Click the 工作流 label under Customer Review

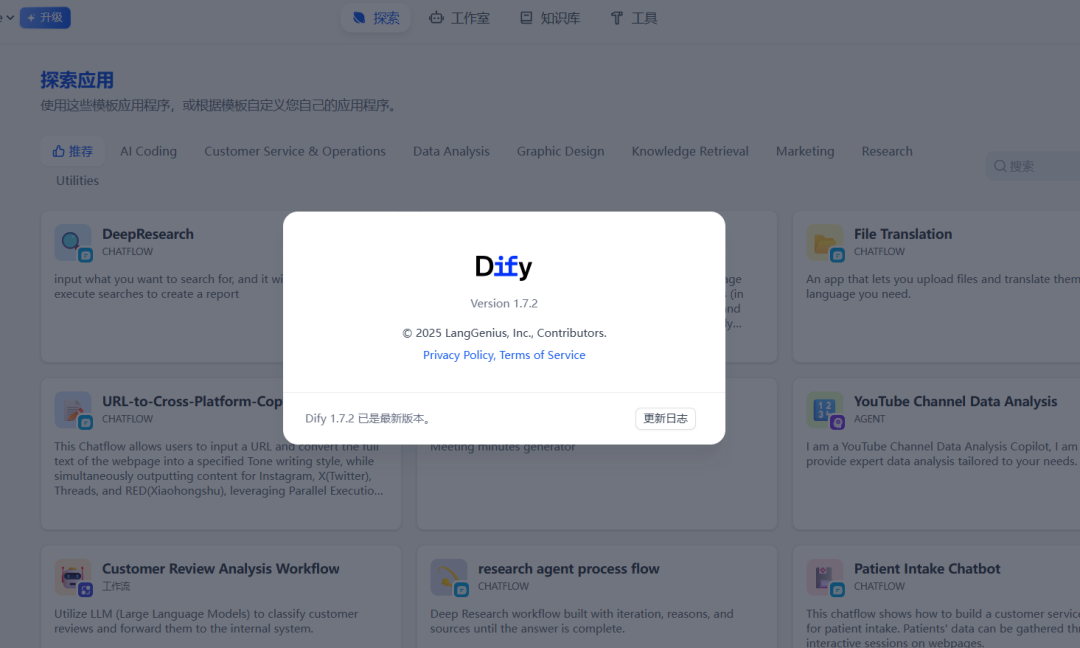point(116,586)
